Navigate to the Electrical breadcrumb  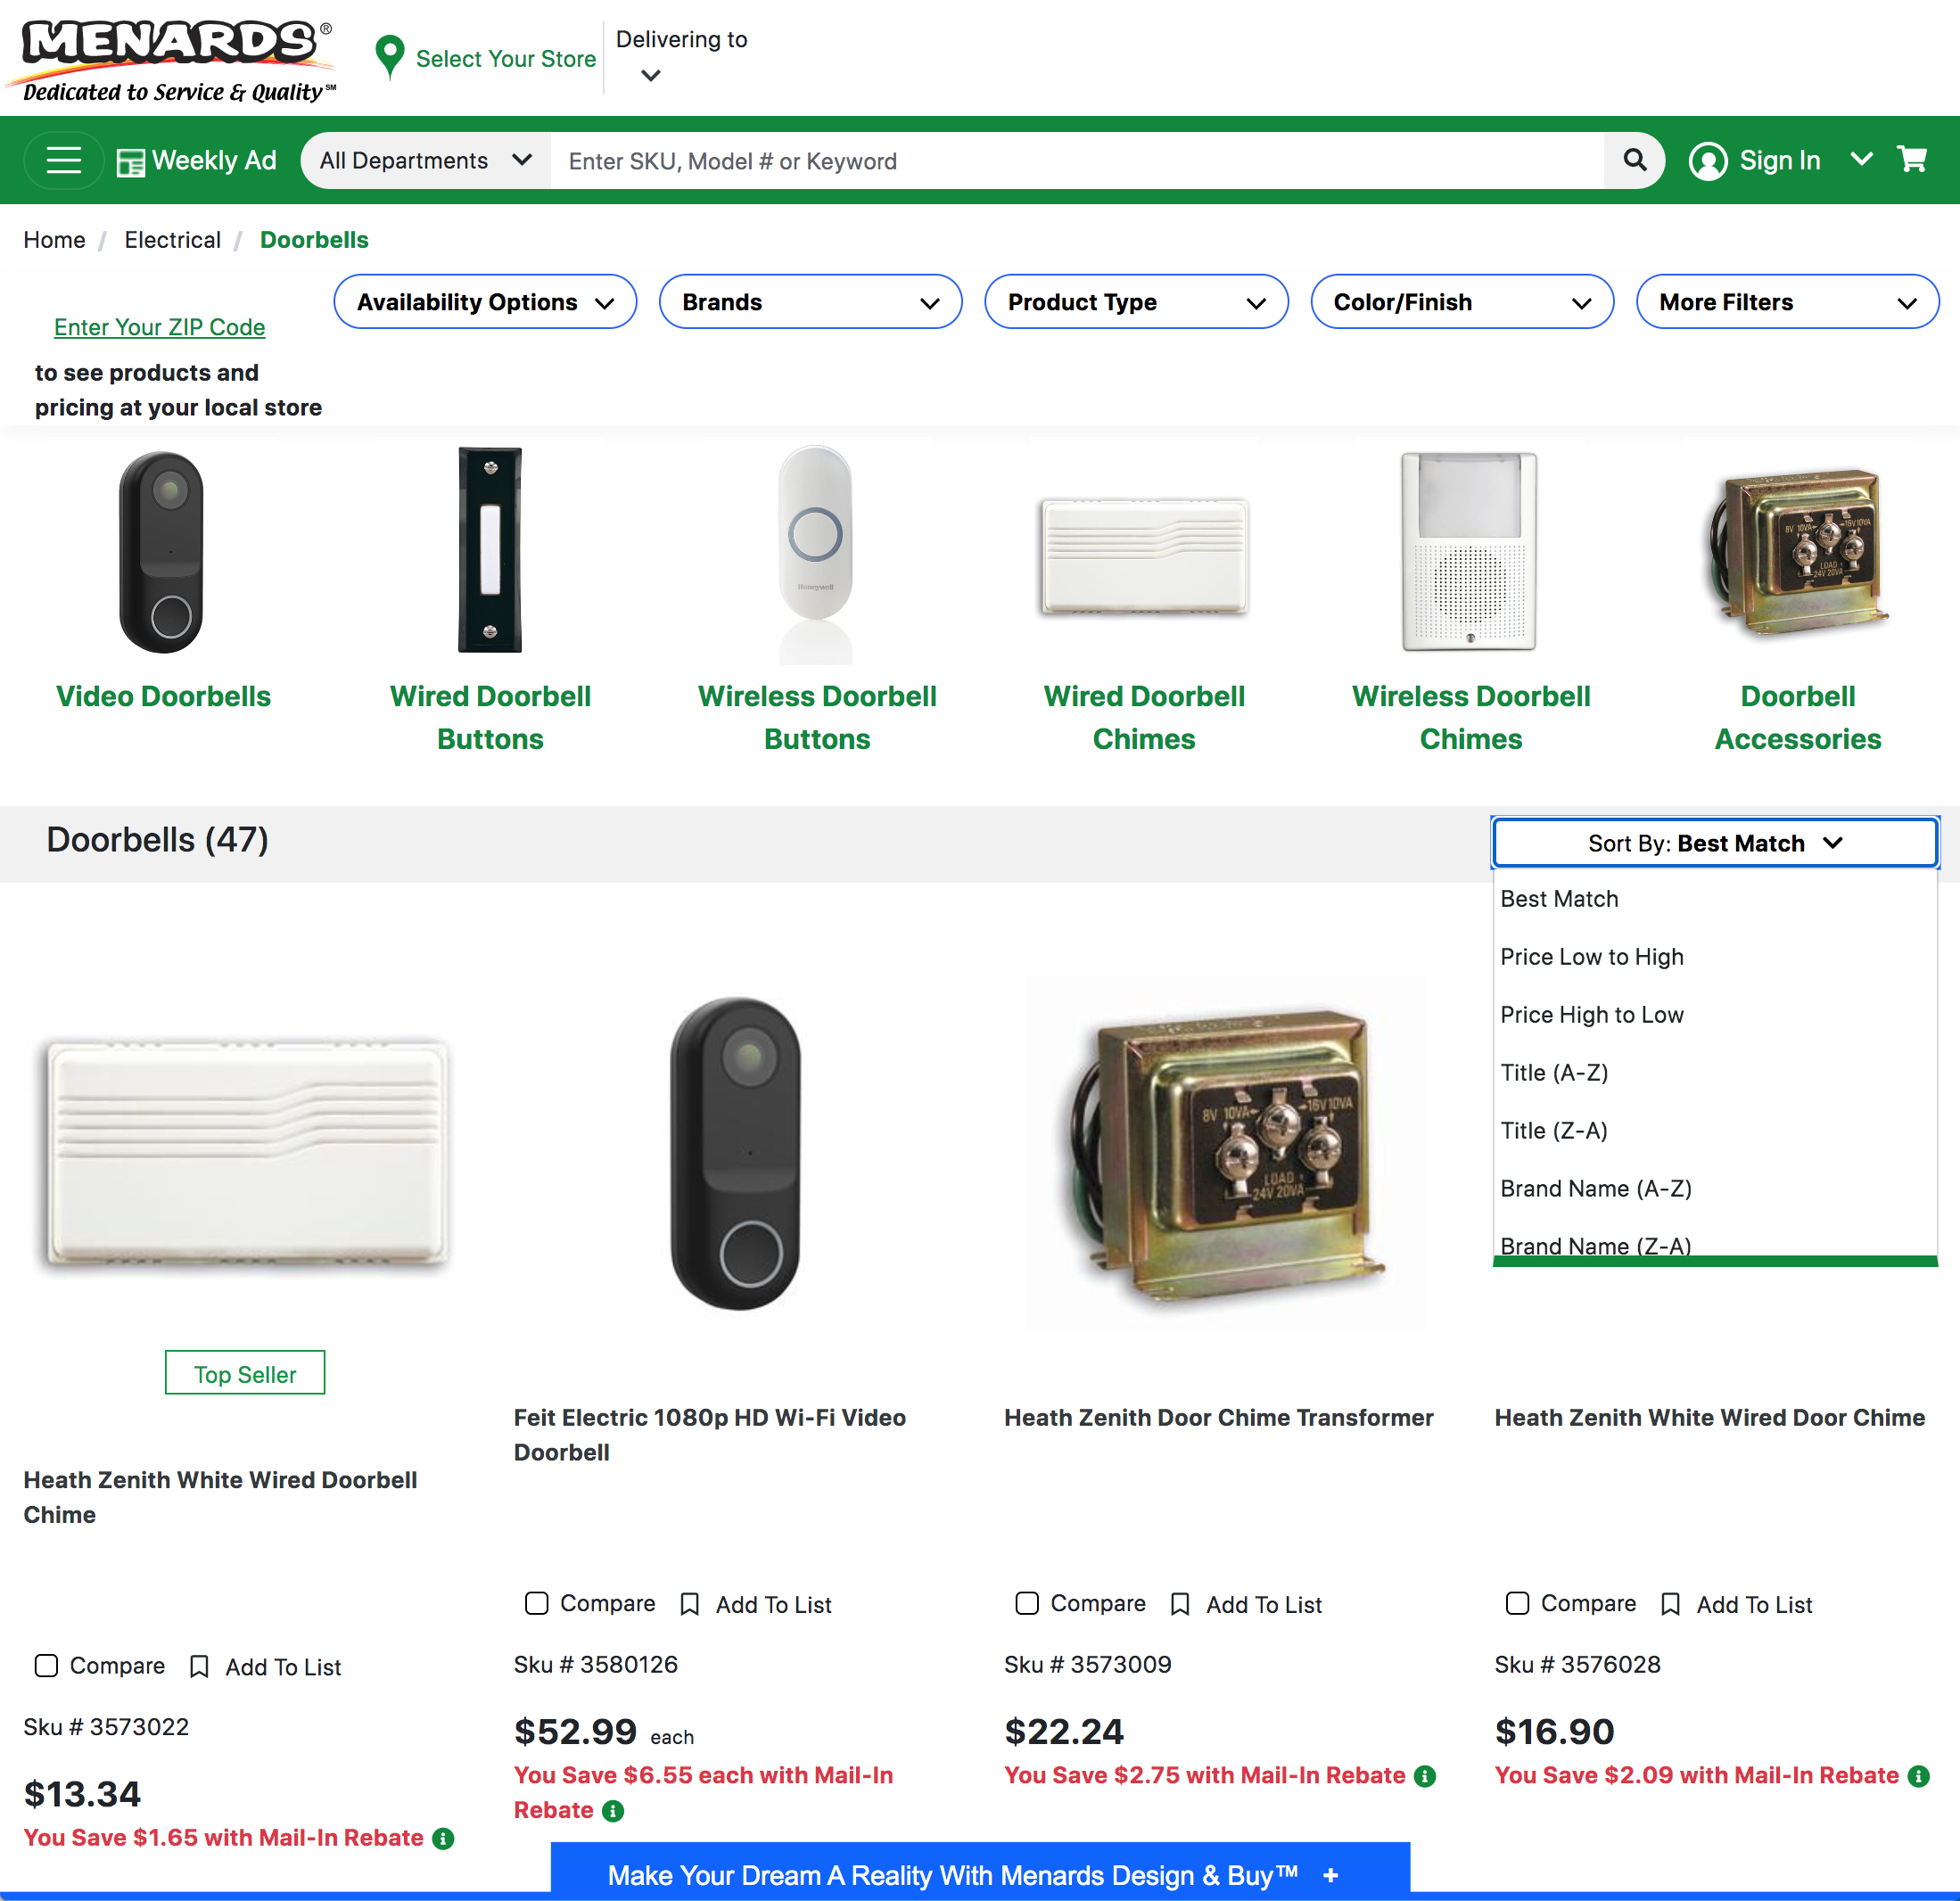[172, 239]
